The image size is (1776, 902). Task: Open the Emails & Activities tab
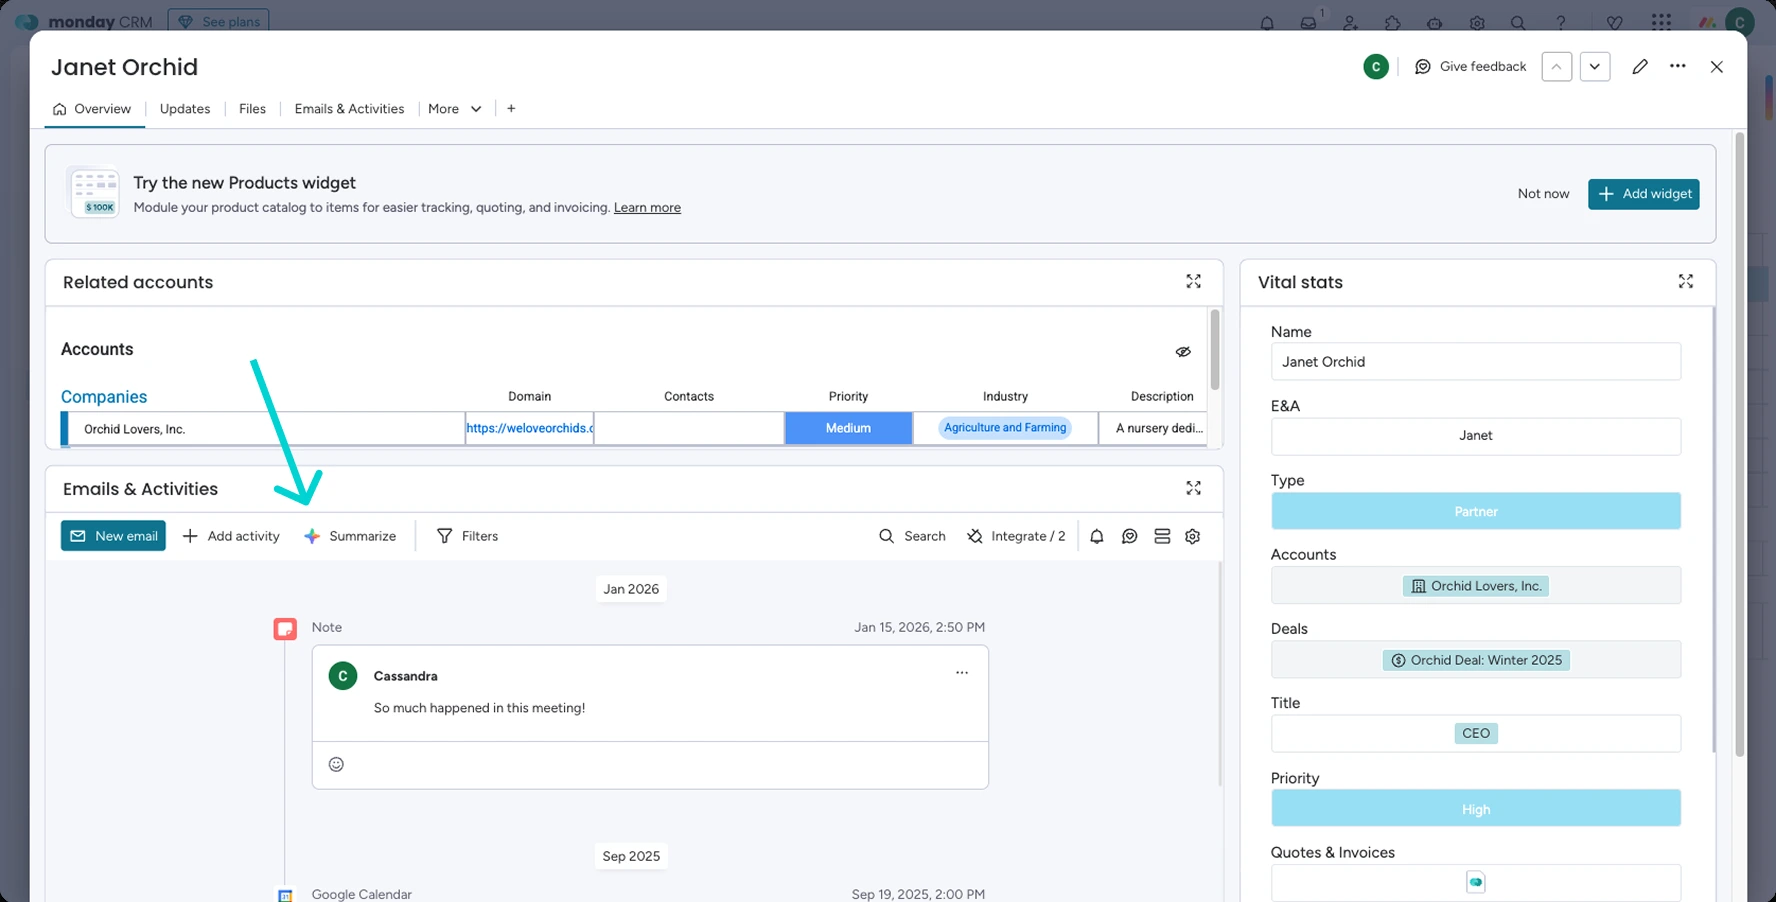[349, 109]
